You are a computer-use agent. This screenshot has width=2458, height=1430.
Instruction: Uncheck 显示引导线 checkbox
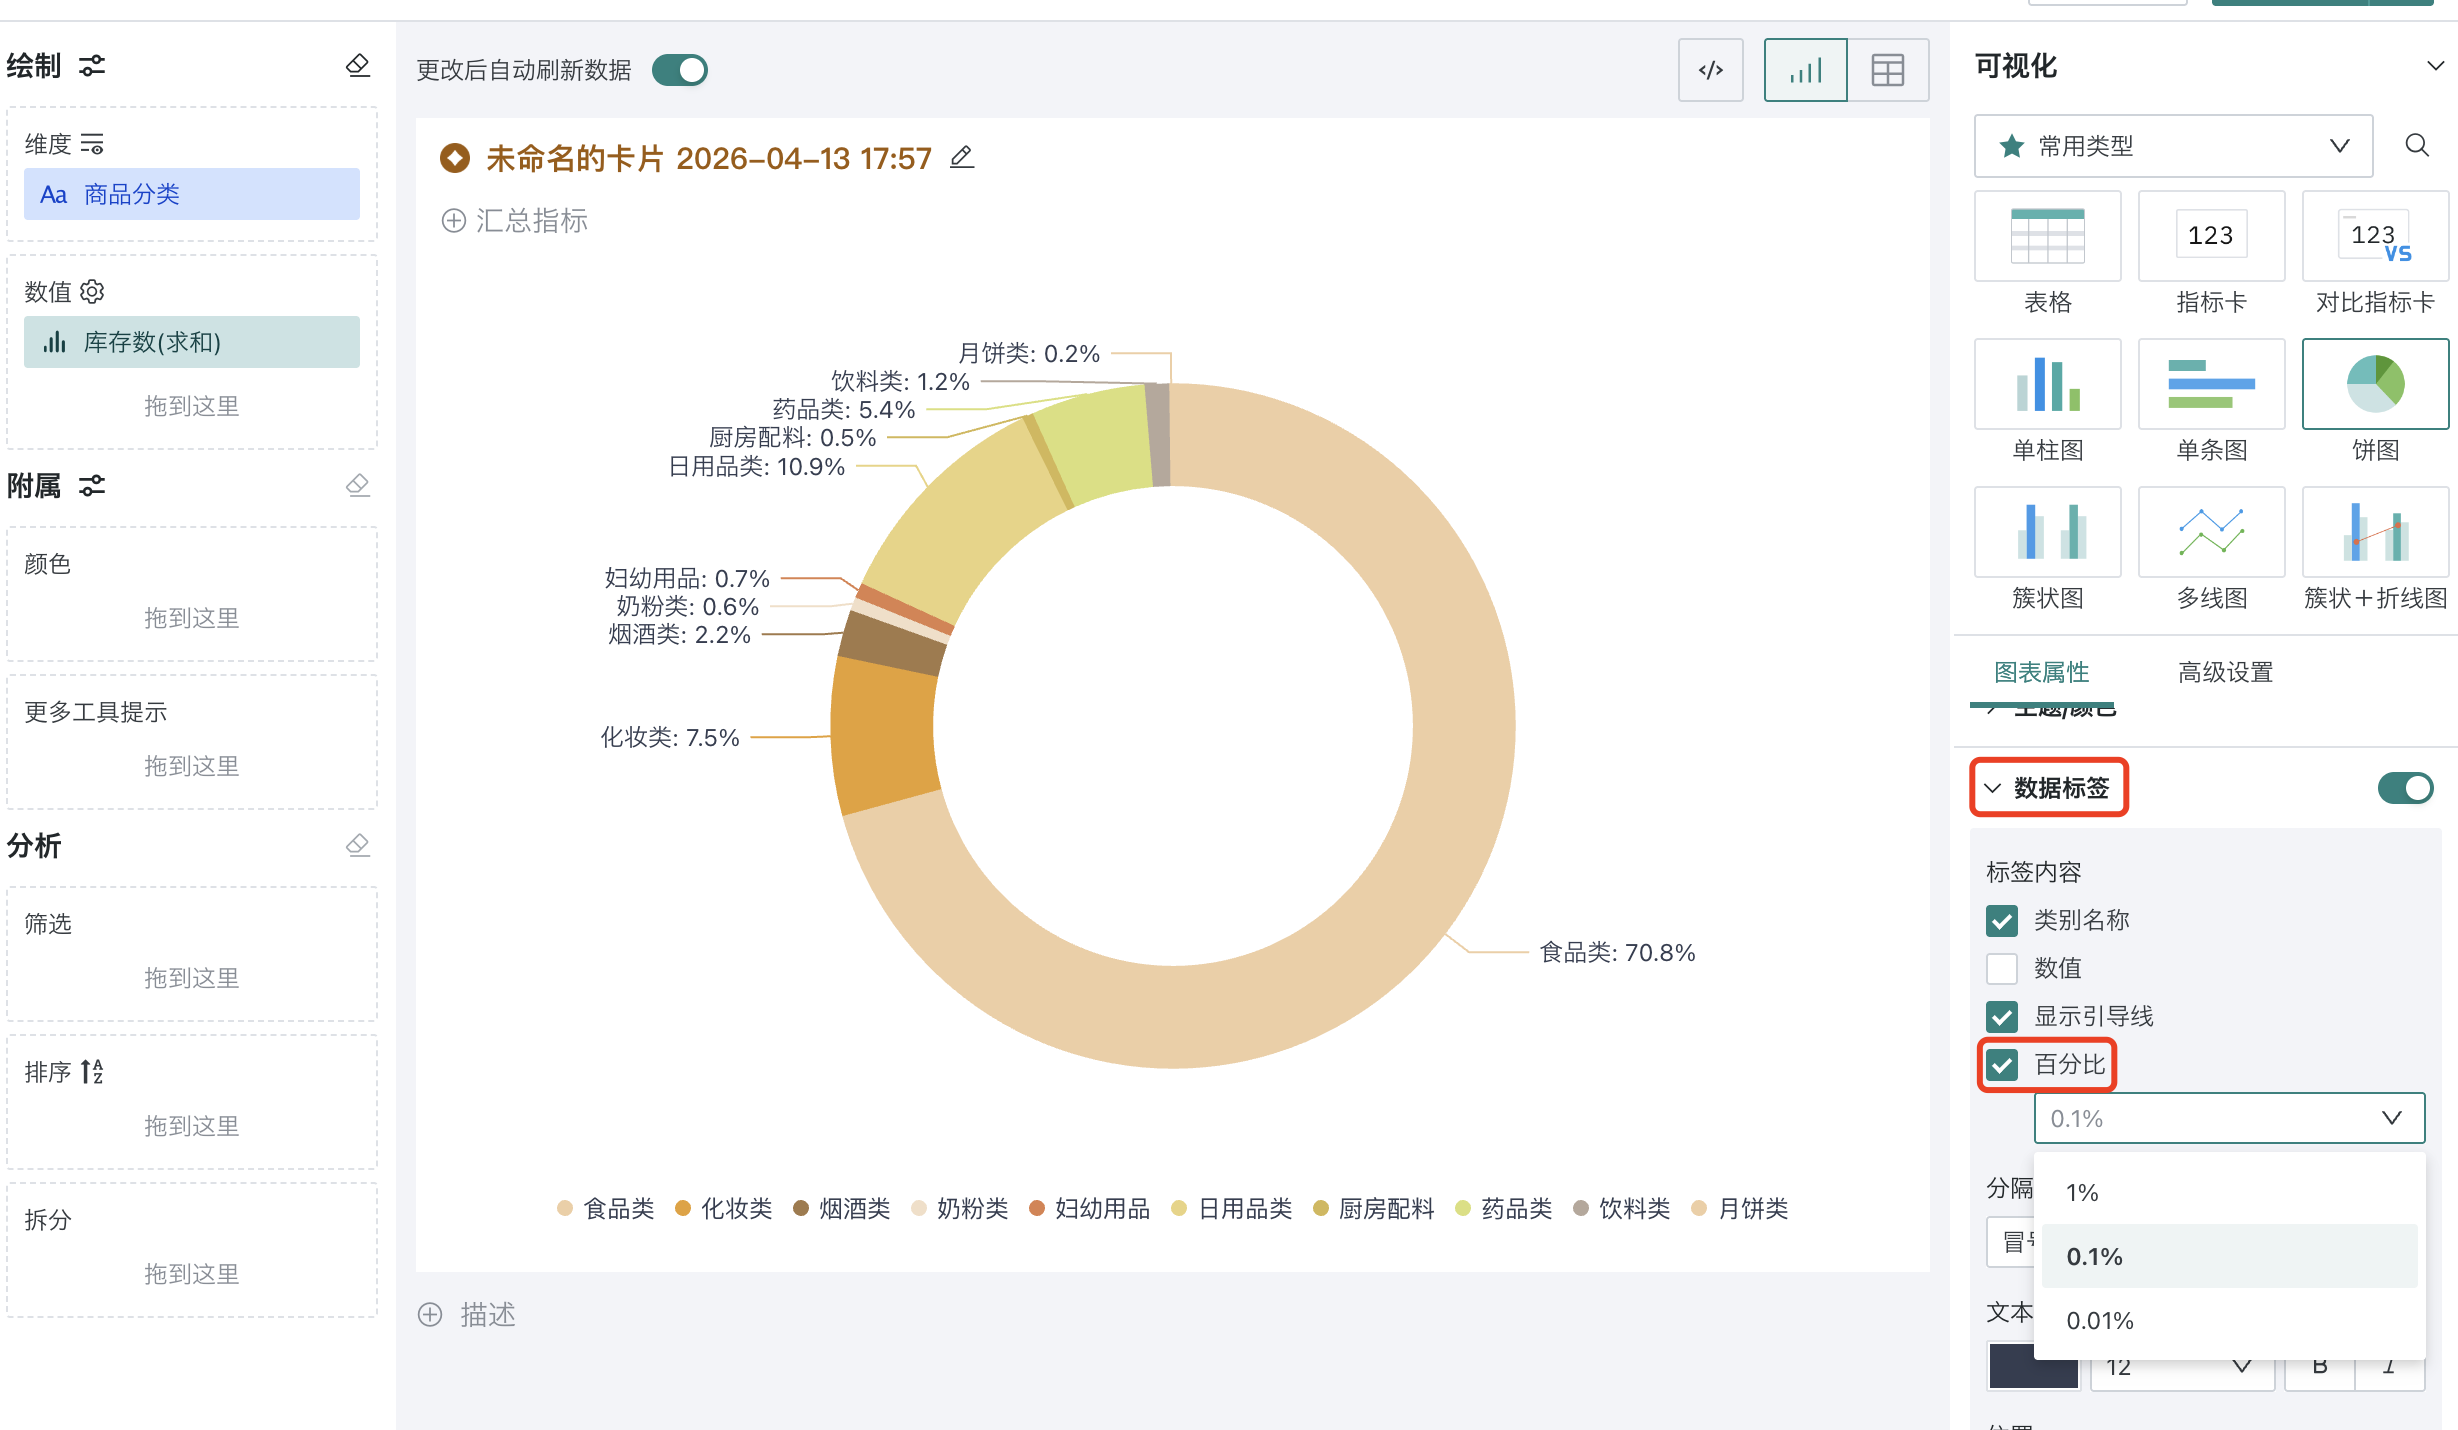(x=2002, y=1016)
